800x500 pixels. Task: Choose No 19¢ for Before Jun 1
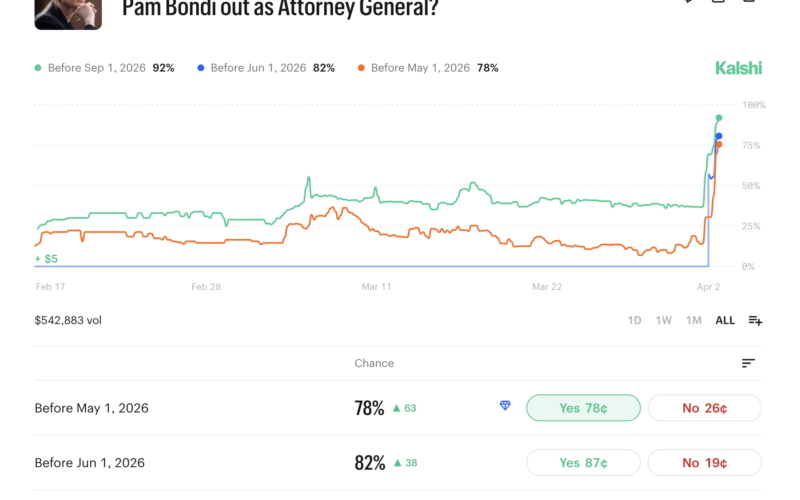click(x=704, y=463)
